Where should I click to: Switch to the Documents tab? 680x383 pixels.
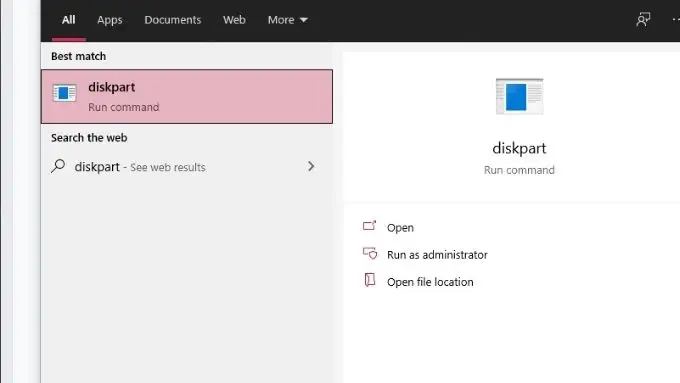point(173,20)
